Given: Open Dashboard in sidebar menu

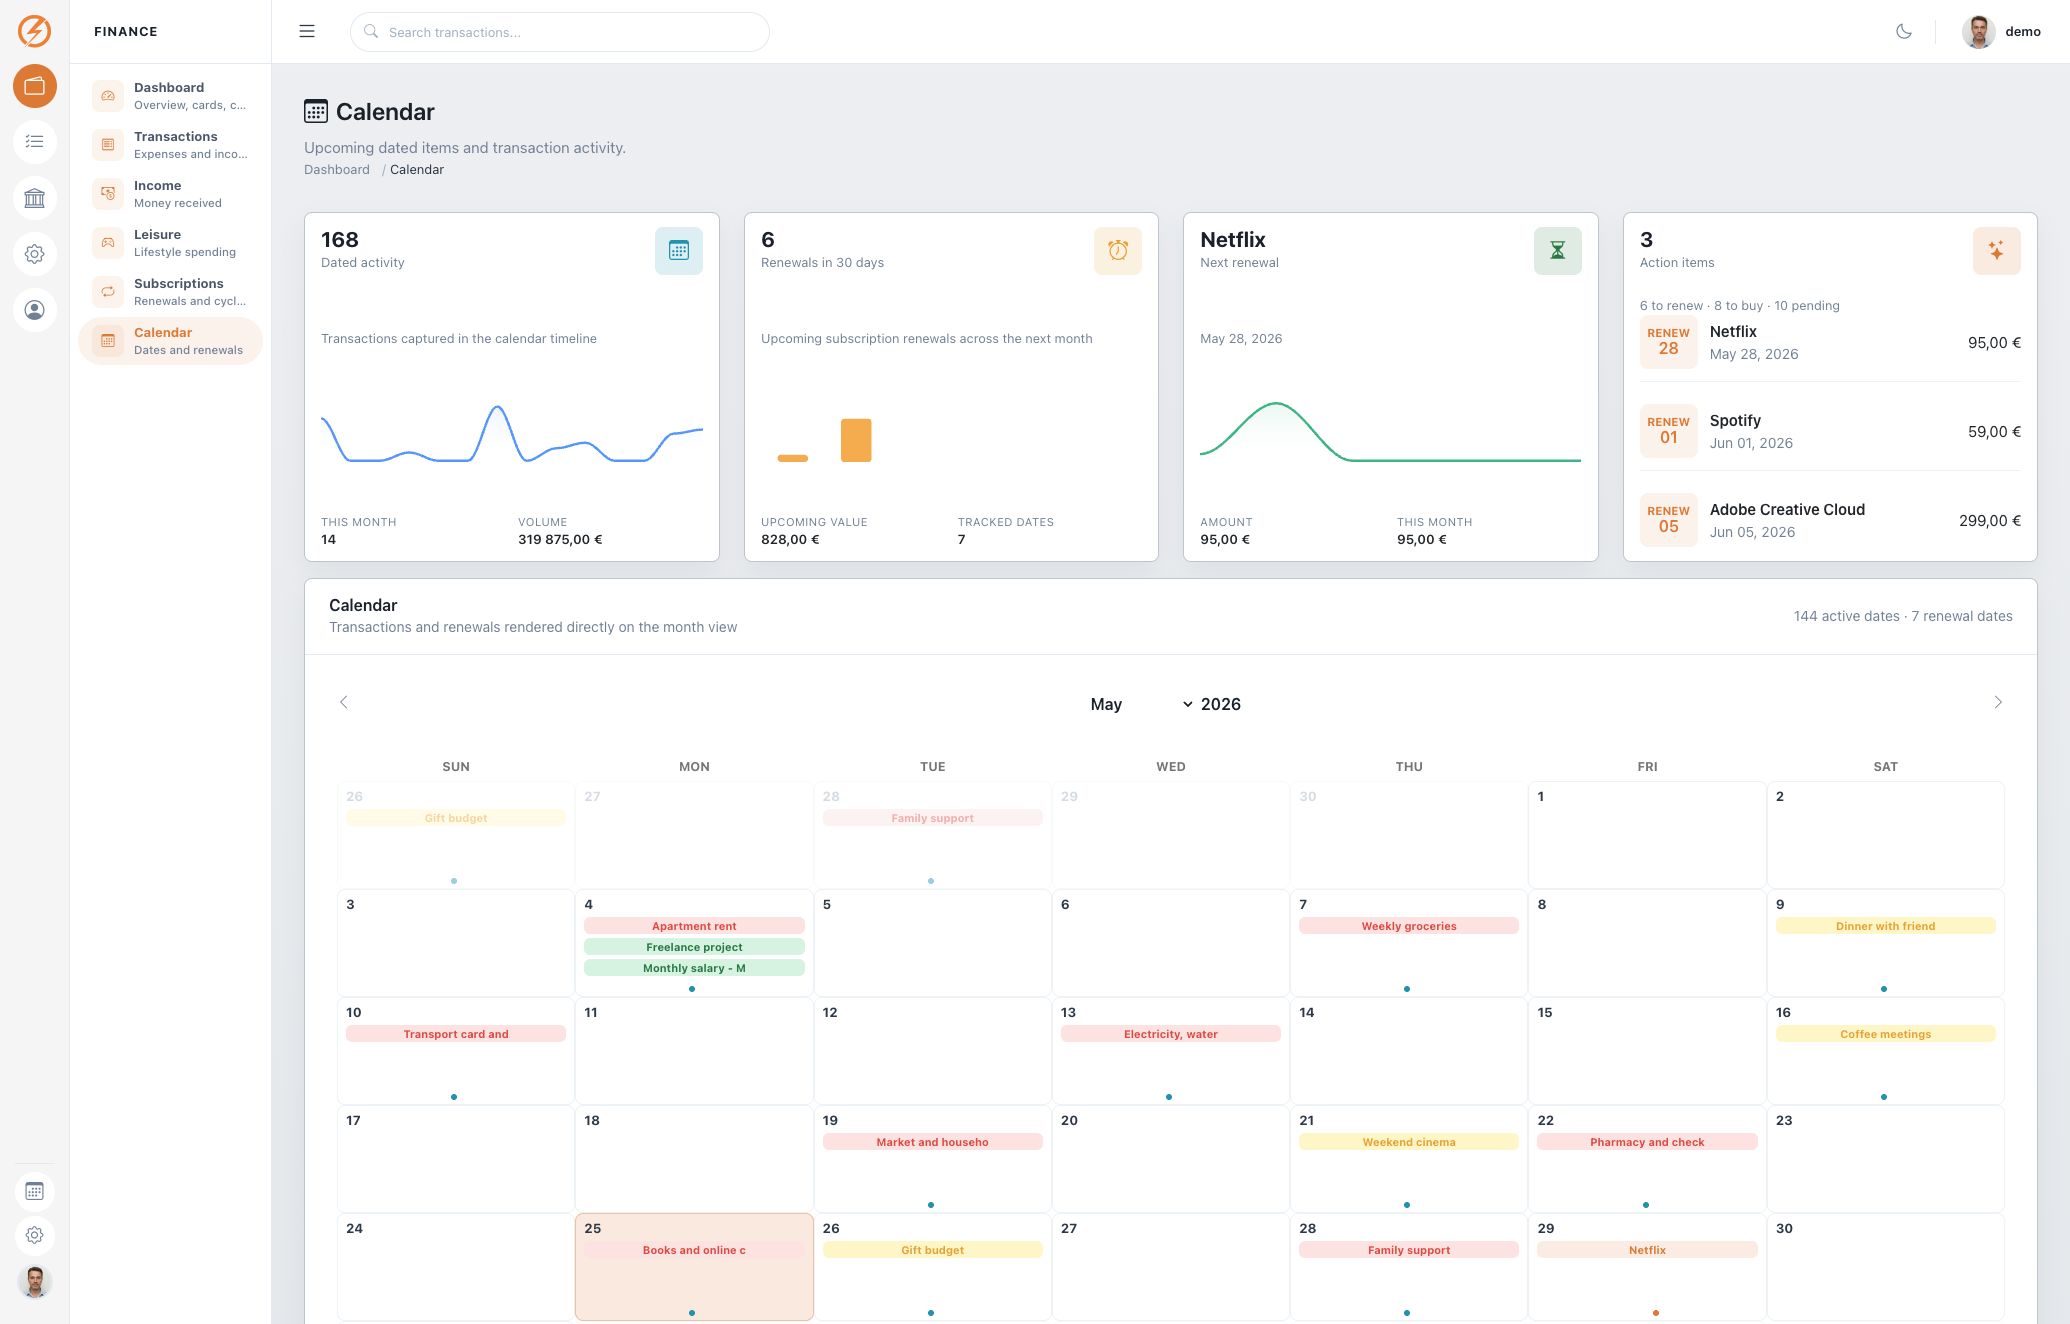Looking at the screenshot, I should (x=170, y=96).
